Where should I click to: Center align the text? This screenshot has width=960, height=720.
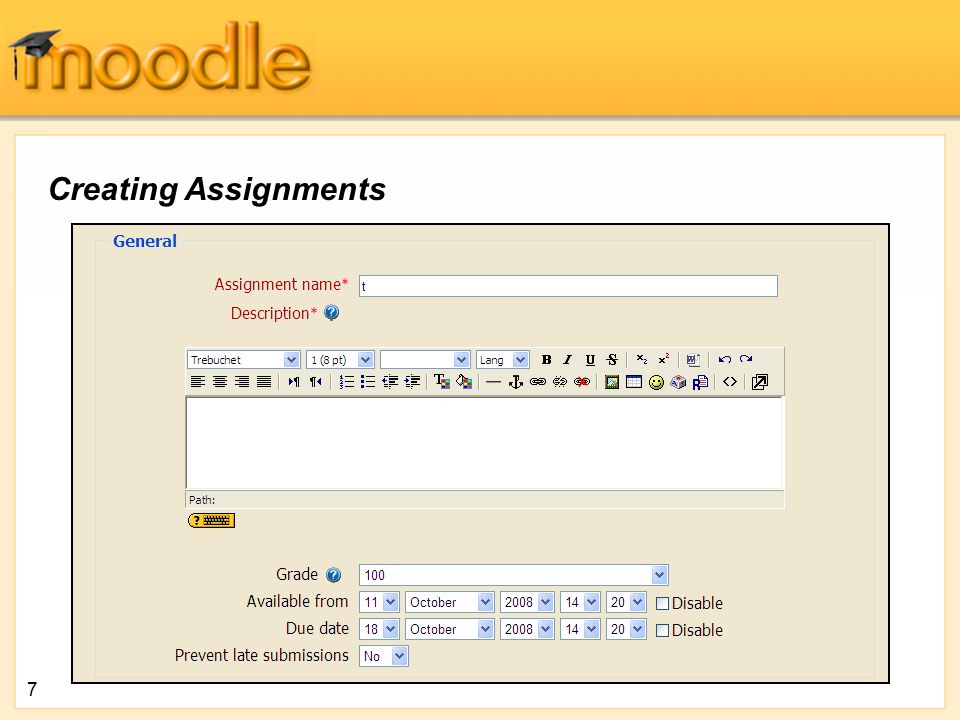[x=219, y=382]
